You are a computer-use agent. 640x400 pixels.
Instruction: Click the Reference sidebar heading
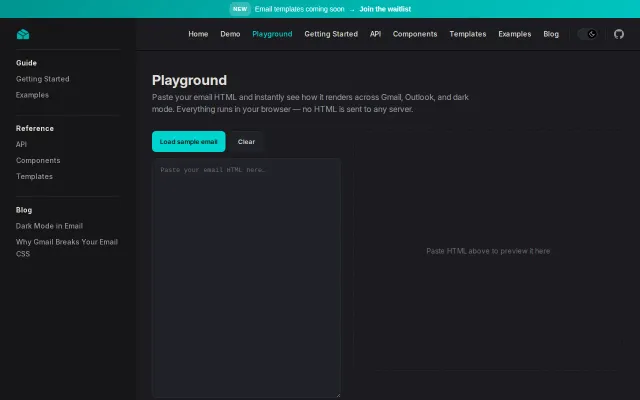[x=35, y=128]
